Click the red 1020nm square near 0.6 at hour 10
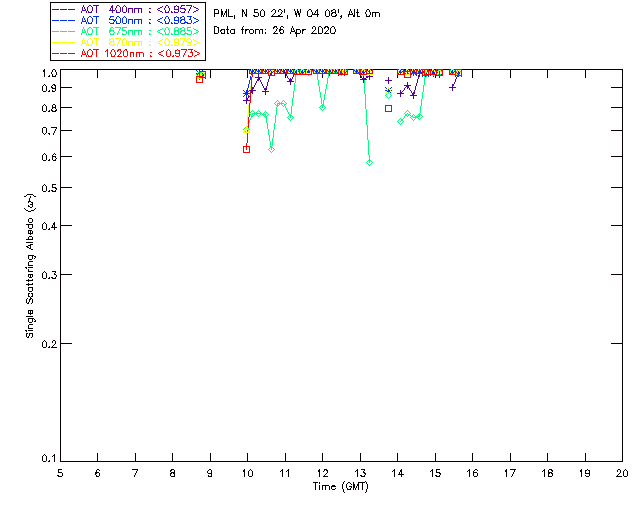640x512 pixels. pos(246,149)
